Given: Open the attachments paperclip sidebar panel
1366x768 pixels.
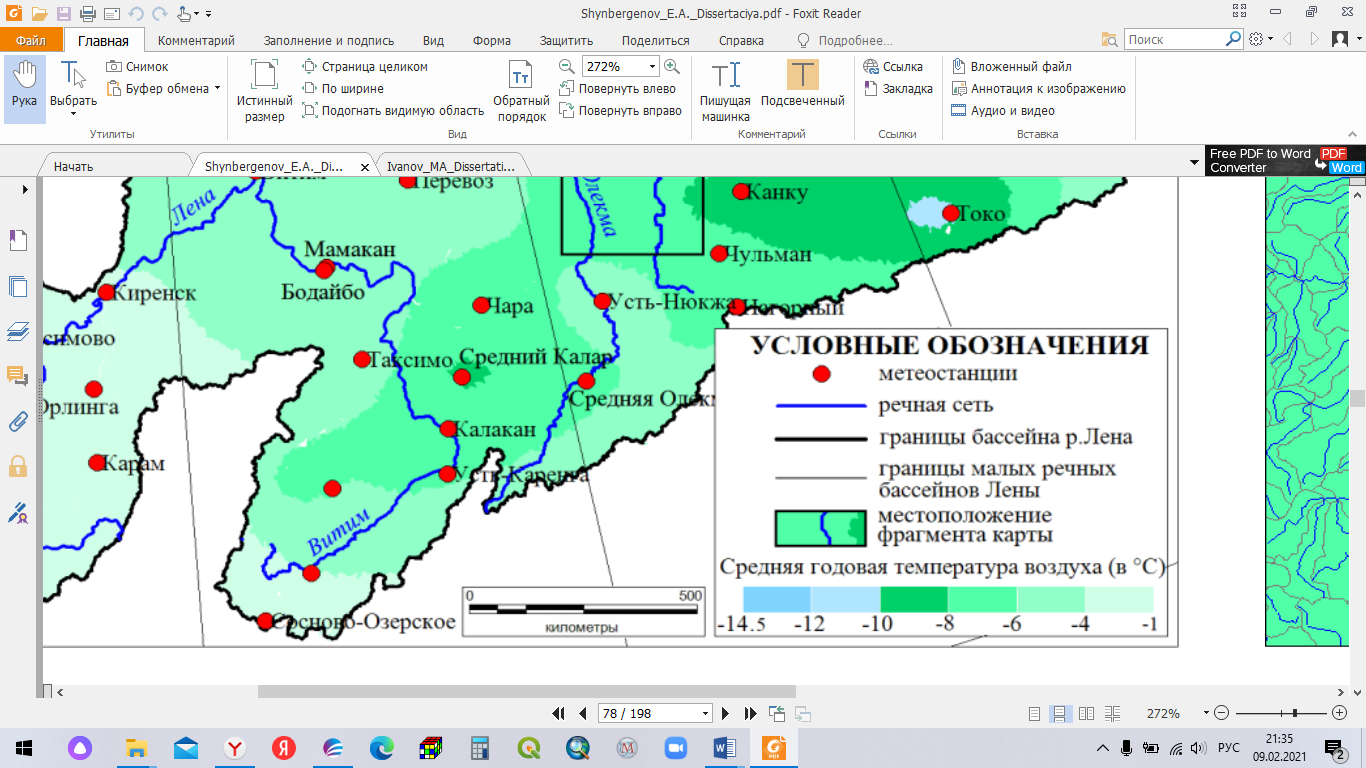Looking at the screenshot, I should coord(18,420).
